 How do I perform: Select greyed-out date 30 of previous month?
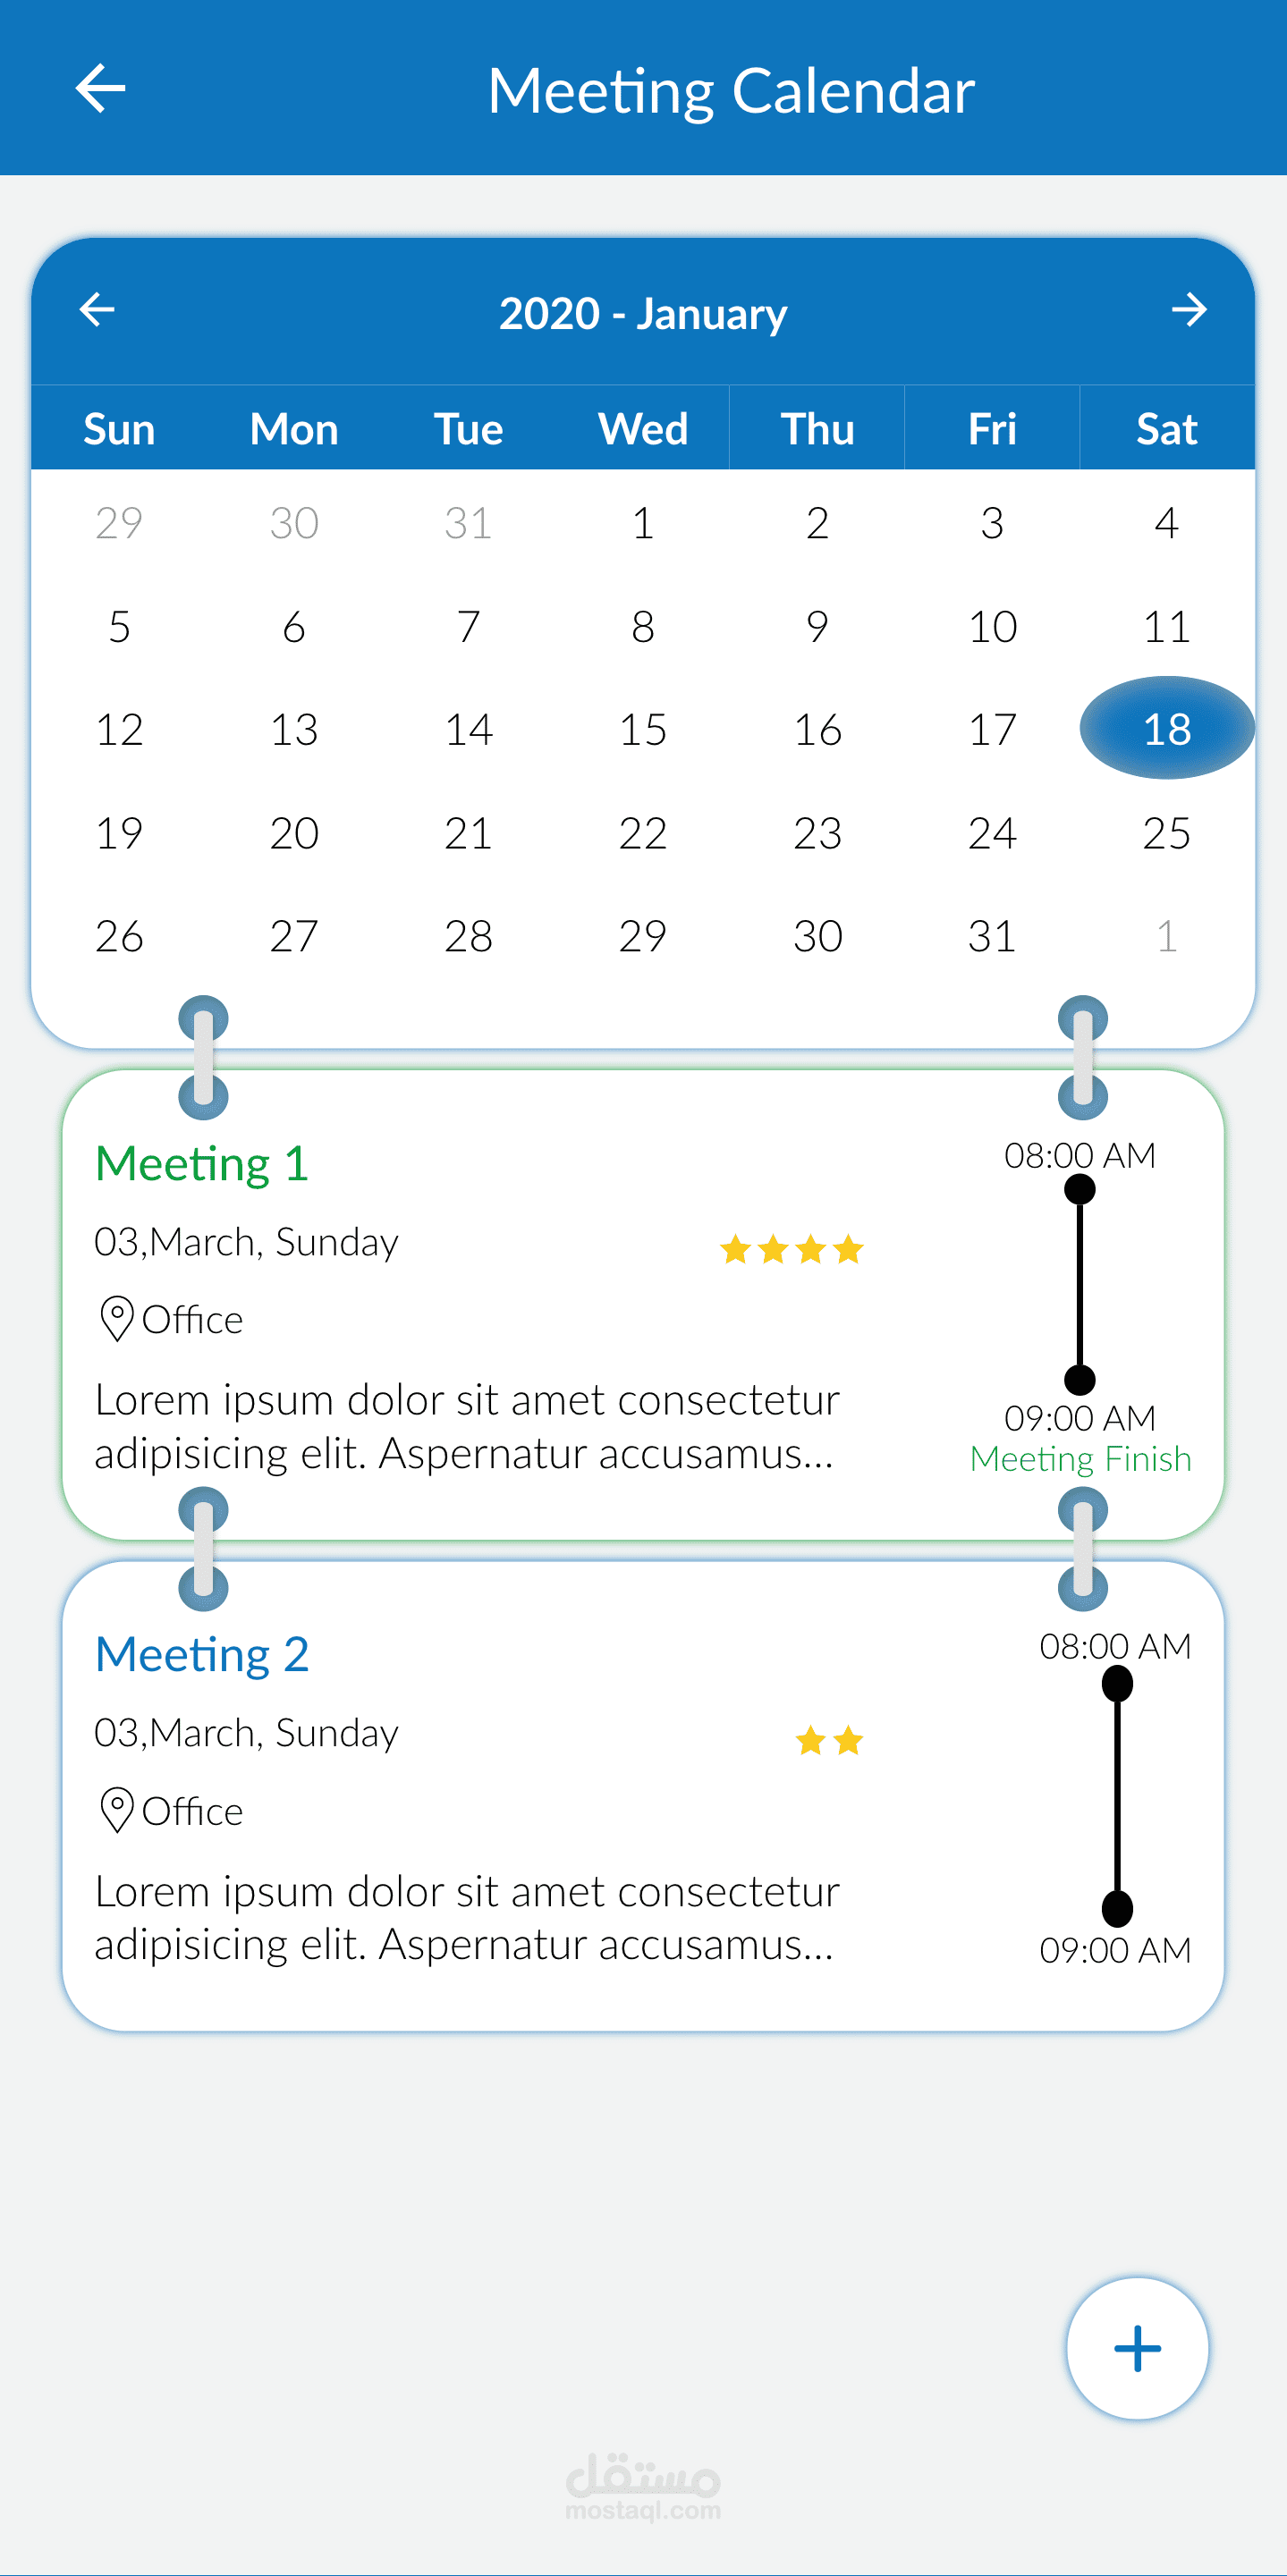pos(294,522)
